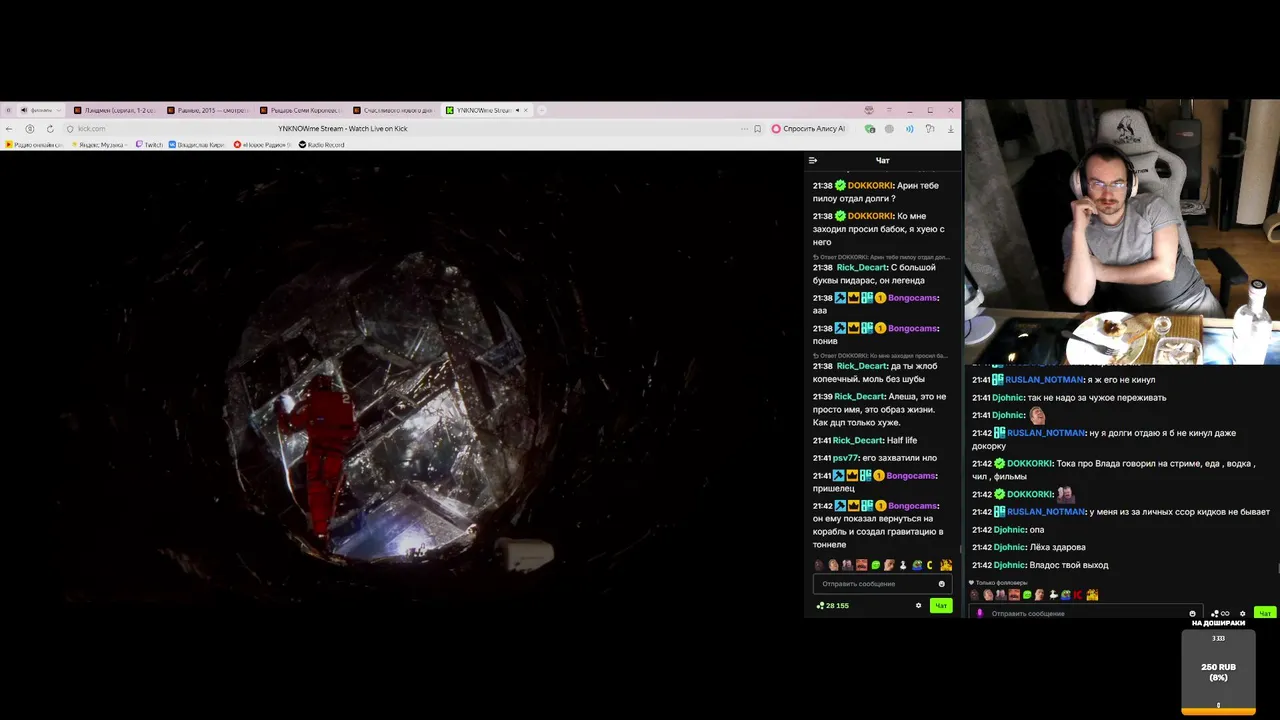Switch to the Счастливого нового дня tab
Image resolution: width=1280 pixels, height=720 pixels.
click(x=392, y=110)
